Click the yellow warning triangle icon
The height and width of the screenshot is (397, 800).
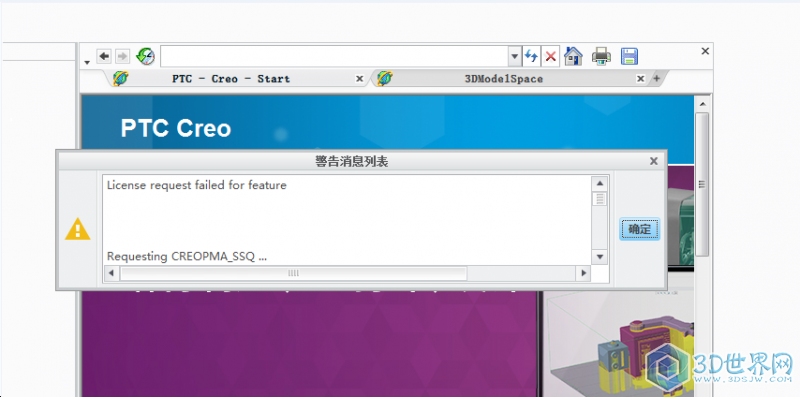(78, 229)
